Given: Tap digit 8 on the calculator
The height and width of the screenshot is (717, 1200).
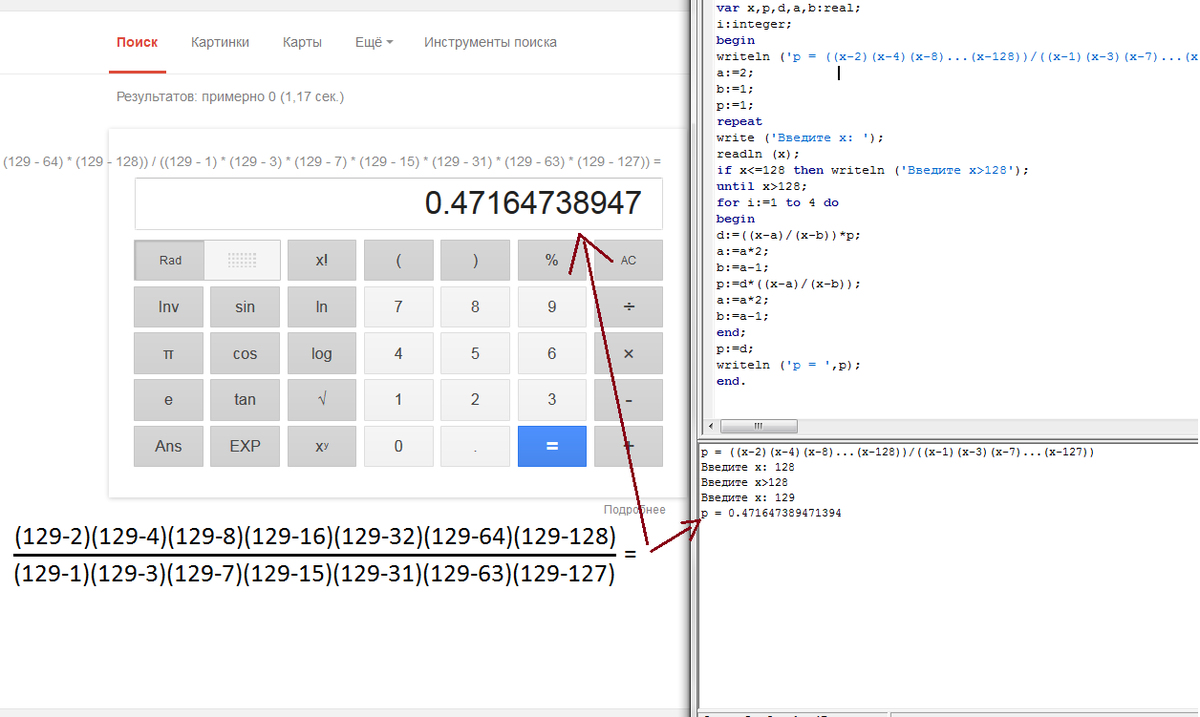Looking at the screenshot, I should [x=475, y=307].
